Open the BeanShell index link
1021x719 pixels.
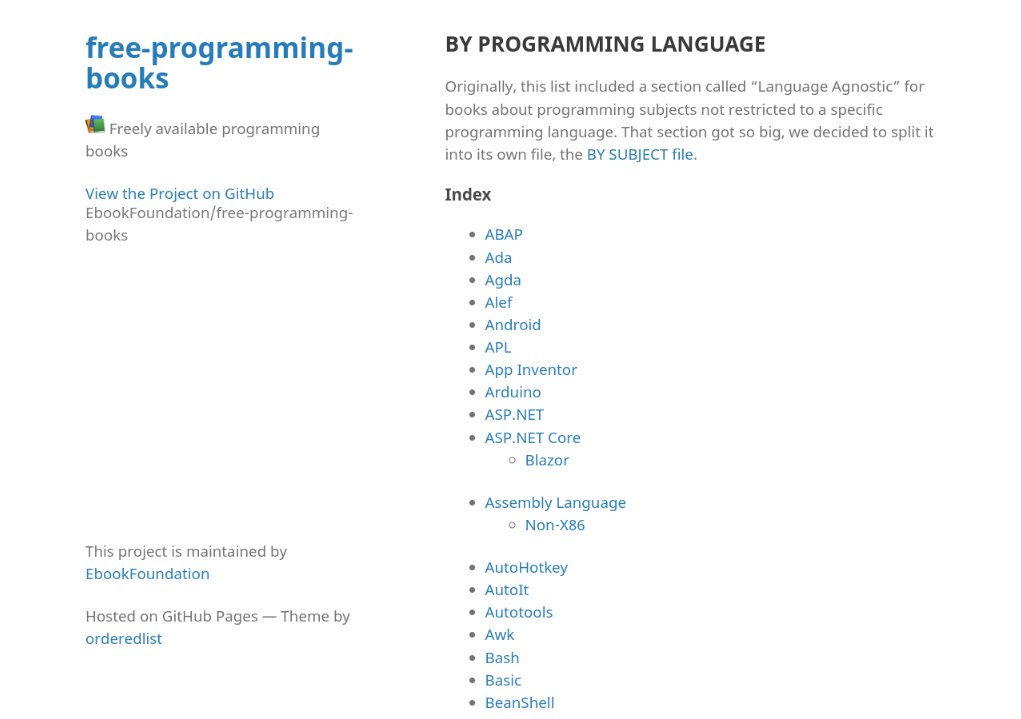tap(520, 703)
